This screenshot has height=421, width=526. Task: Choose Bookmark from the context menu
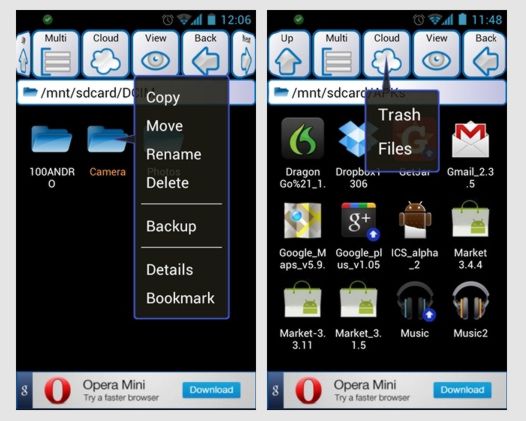(x=181, y=298)
